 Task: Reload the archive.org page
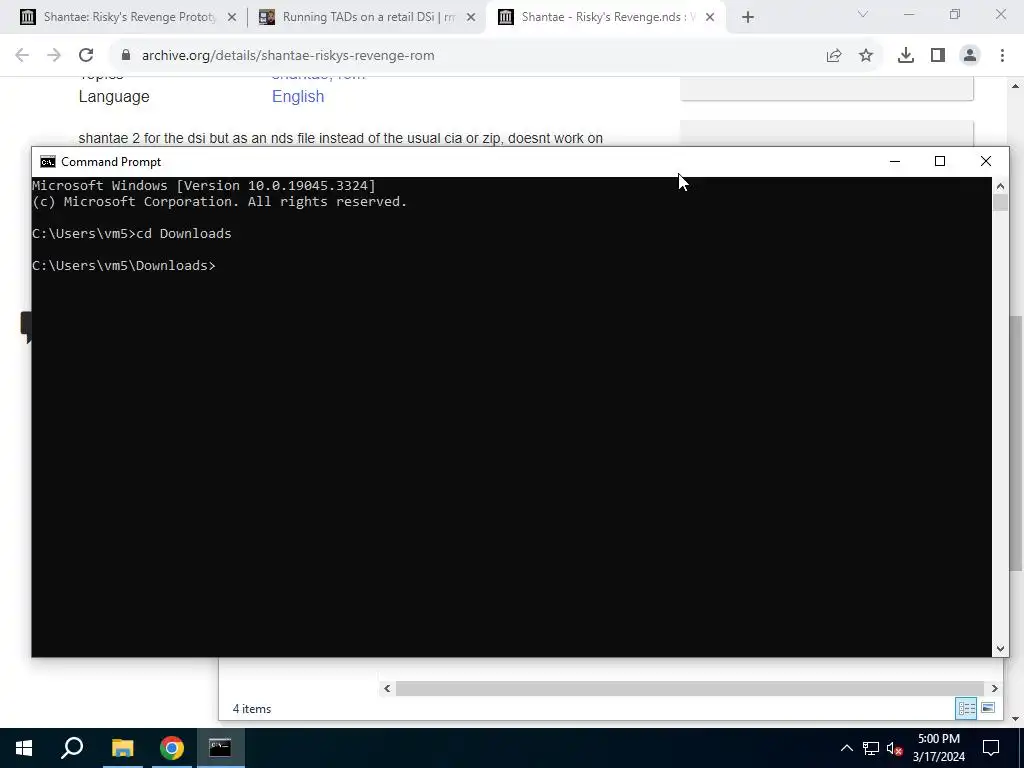click(x=86, y=56)
